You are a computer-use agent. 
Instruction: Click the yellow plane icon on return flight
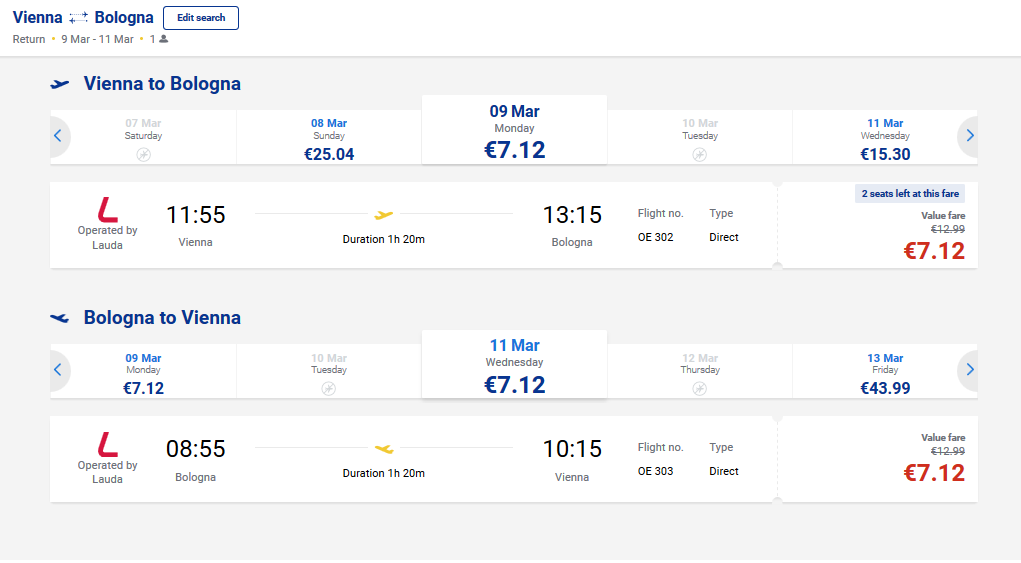tap(384, 448)
